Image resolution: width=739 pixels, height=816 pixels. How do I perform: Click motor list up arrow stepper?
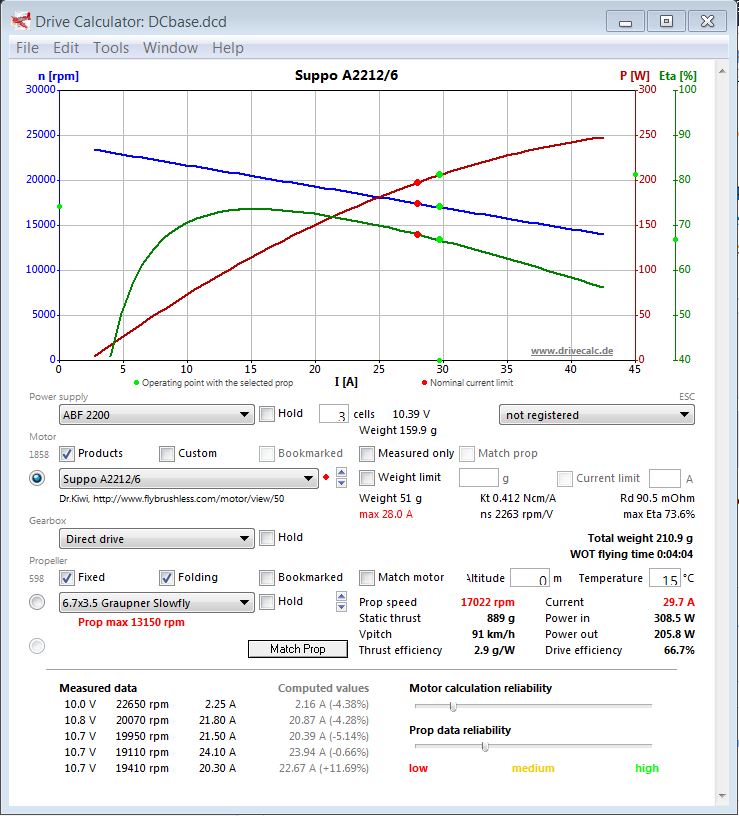[341, 473]
